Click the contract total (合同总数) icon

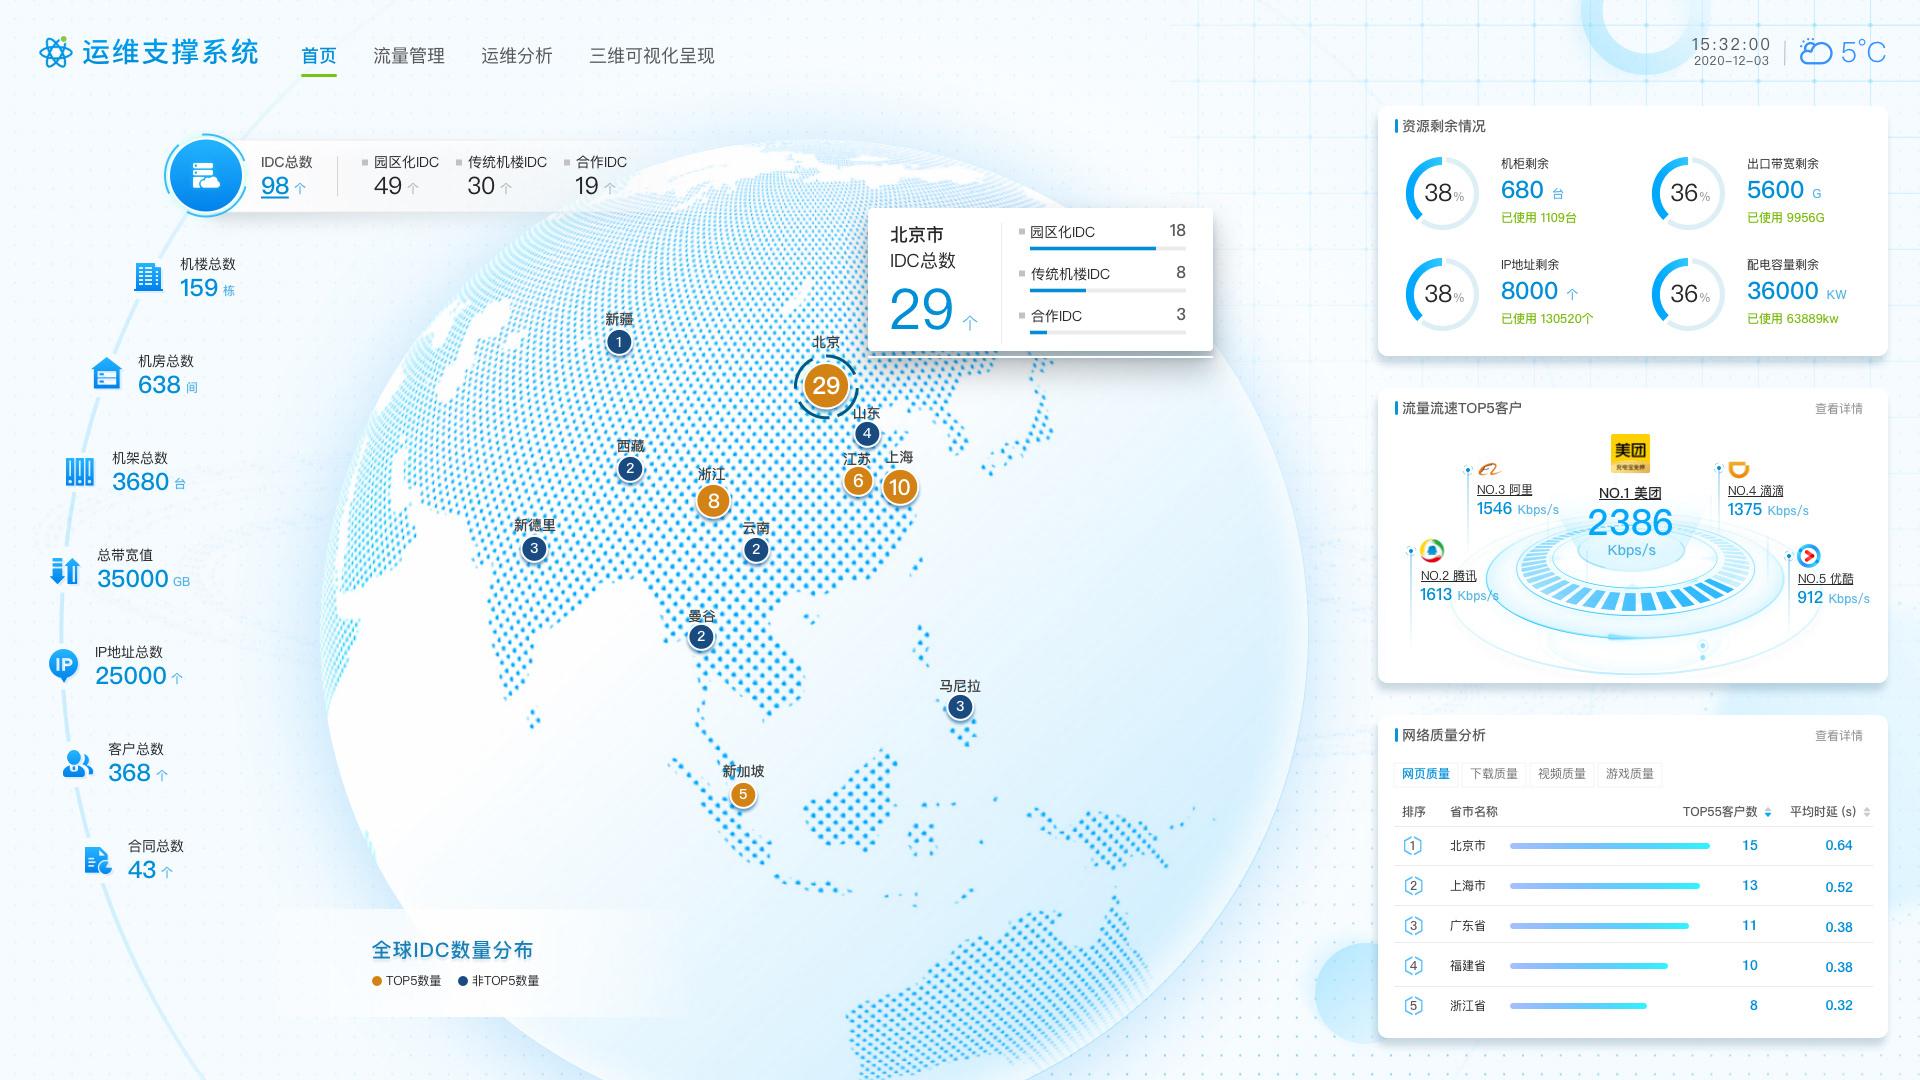point(97,860)
